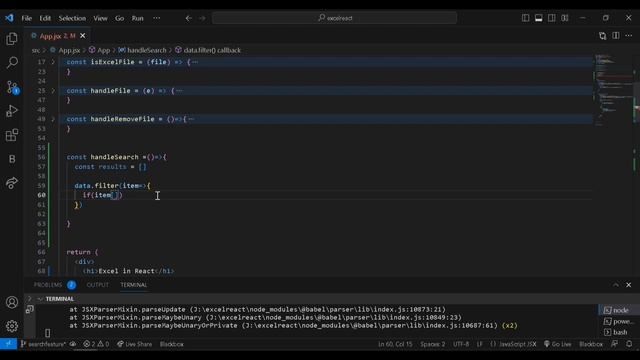Screen dimensions: 640x360
Task: Click App breadcrumb symbol
Action: 100,50
